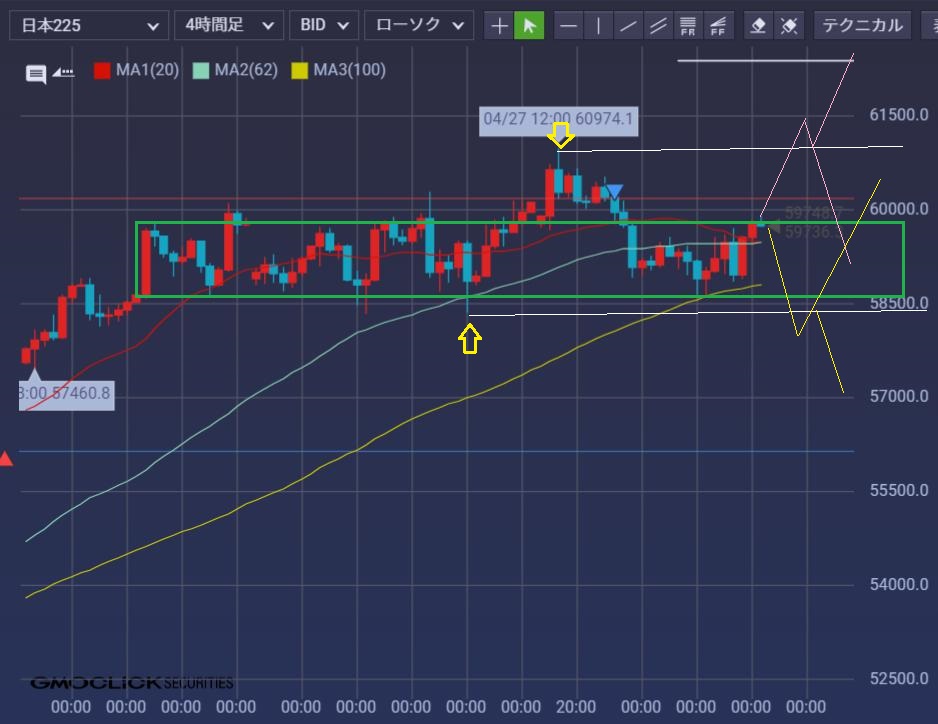Image resolution: width=938 pixels, height=724 pixels.
Task: Pick the Fibonacci retracement FR tool
Action: (687, 25)
